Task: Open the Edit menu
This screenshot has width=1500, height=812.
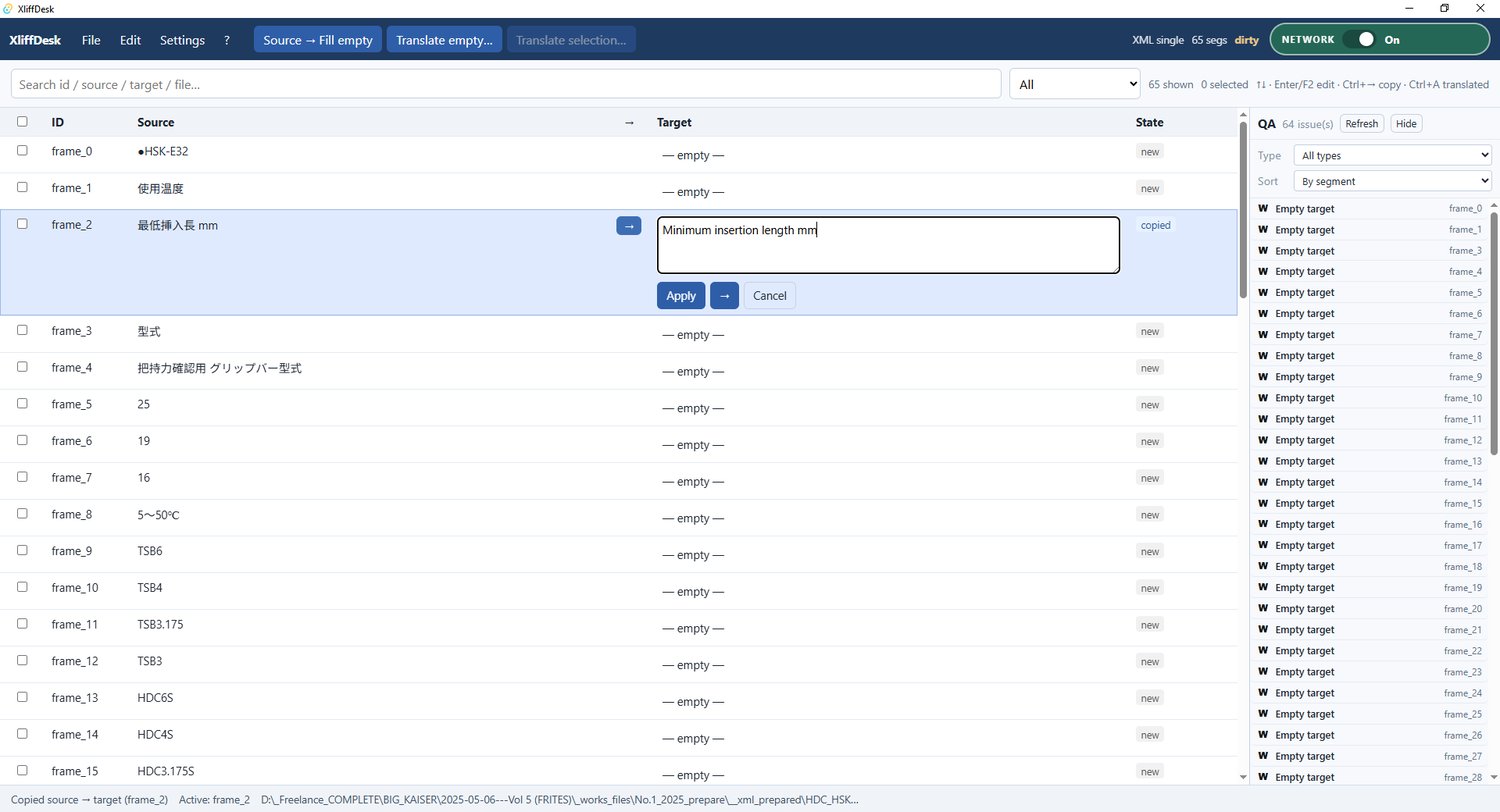Action: pyautogui.click(x=130, y=40)
